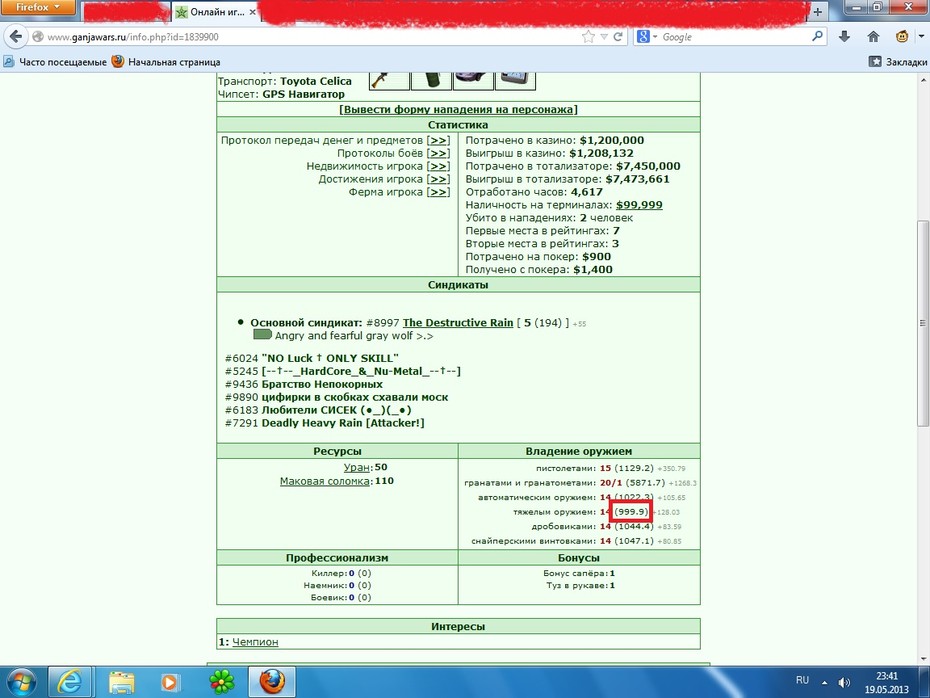
Task: Open the Маковая соломка resource link
Action: (x=325, y=481)
